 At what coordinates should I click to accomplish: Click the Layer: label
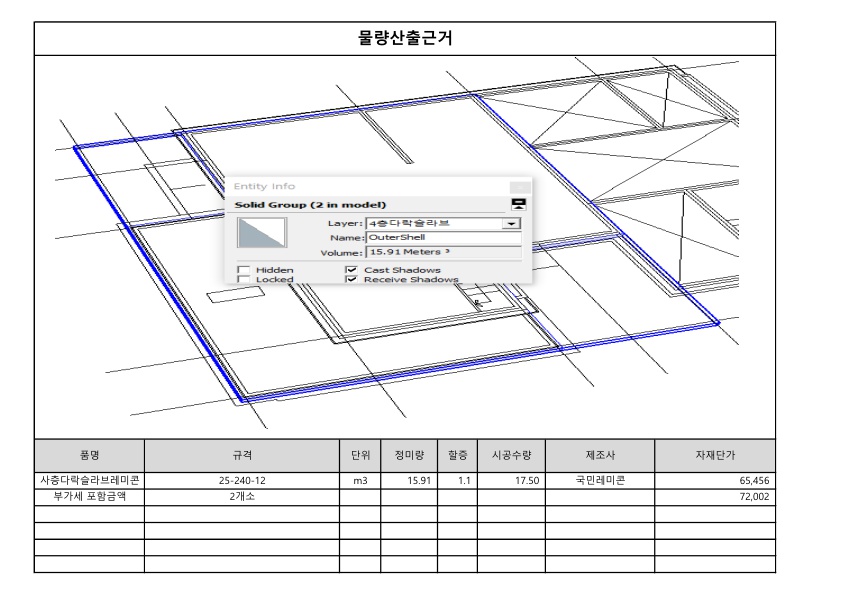(345, 223)
